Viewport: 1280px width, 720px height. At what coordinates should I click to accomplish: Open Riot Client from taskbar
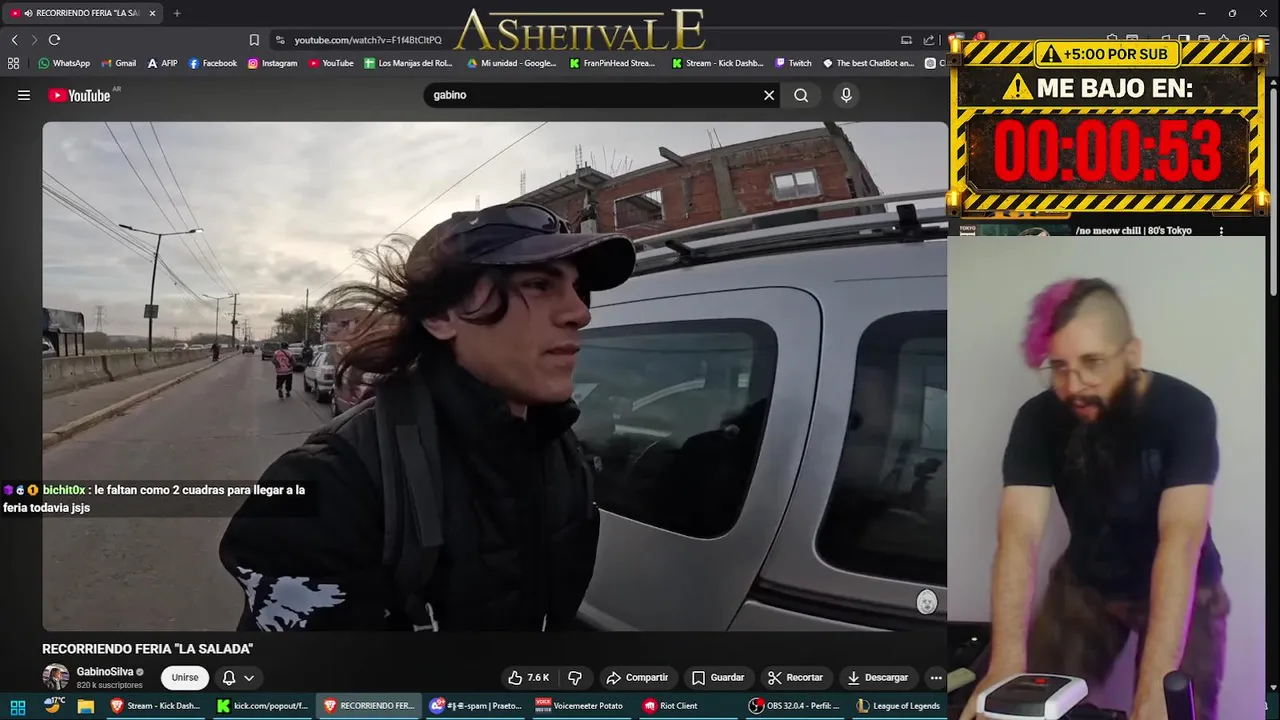(x=689, y=706)
